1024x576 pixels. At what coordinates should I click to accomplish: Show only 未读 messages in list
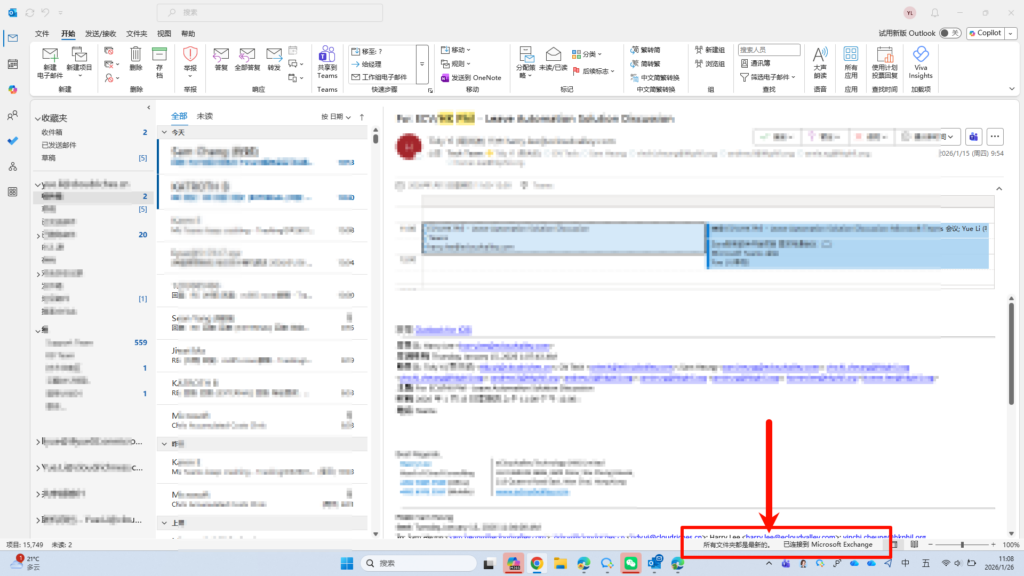(x=205, y=116)
